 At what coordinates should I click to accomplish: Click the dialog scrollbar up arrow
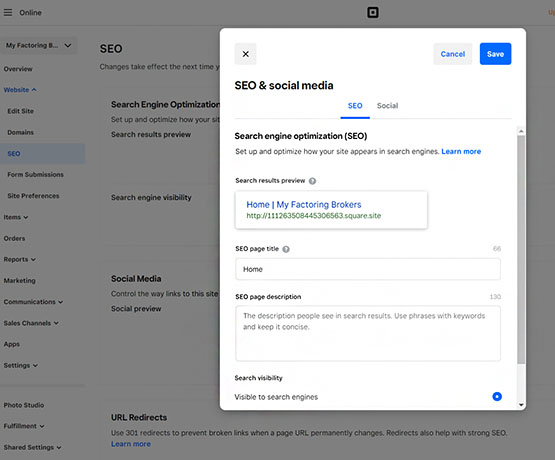coord(521,131)
